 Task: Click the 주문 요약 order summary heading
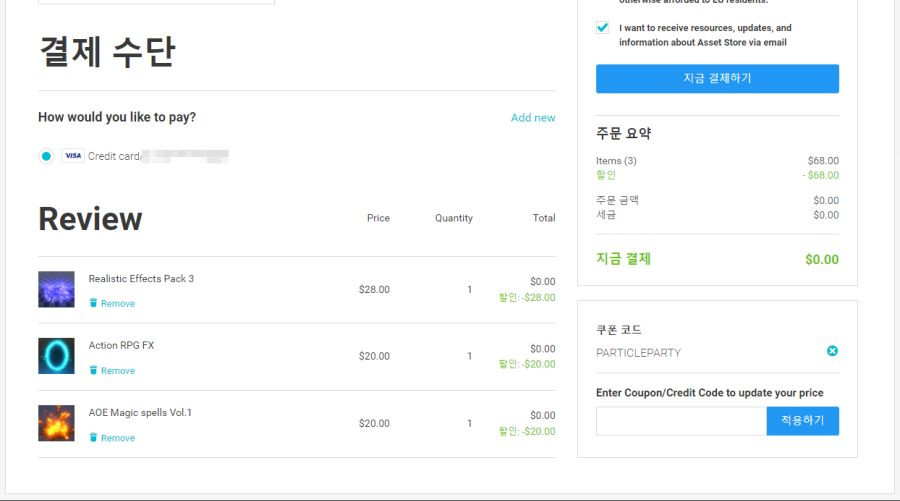tap(623, 134)
